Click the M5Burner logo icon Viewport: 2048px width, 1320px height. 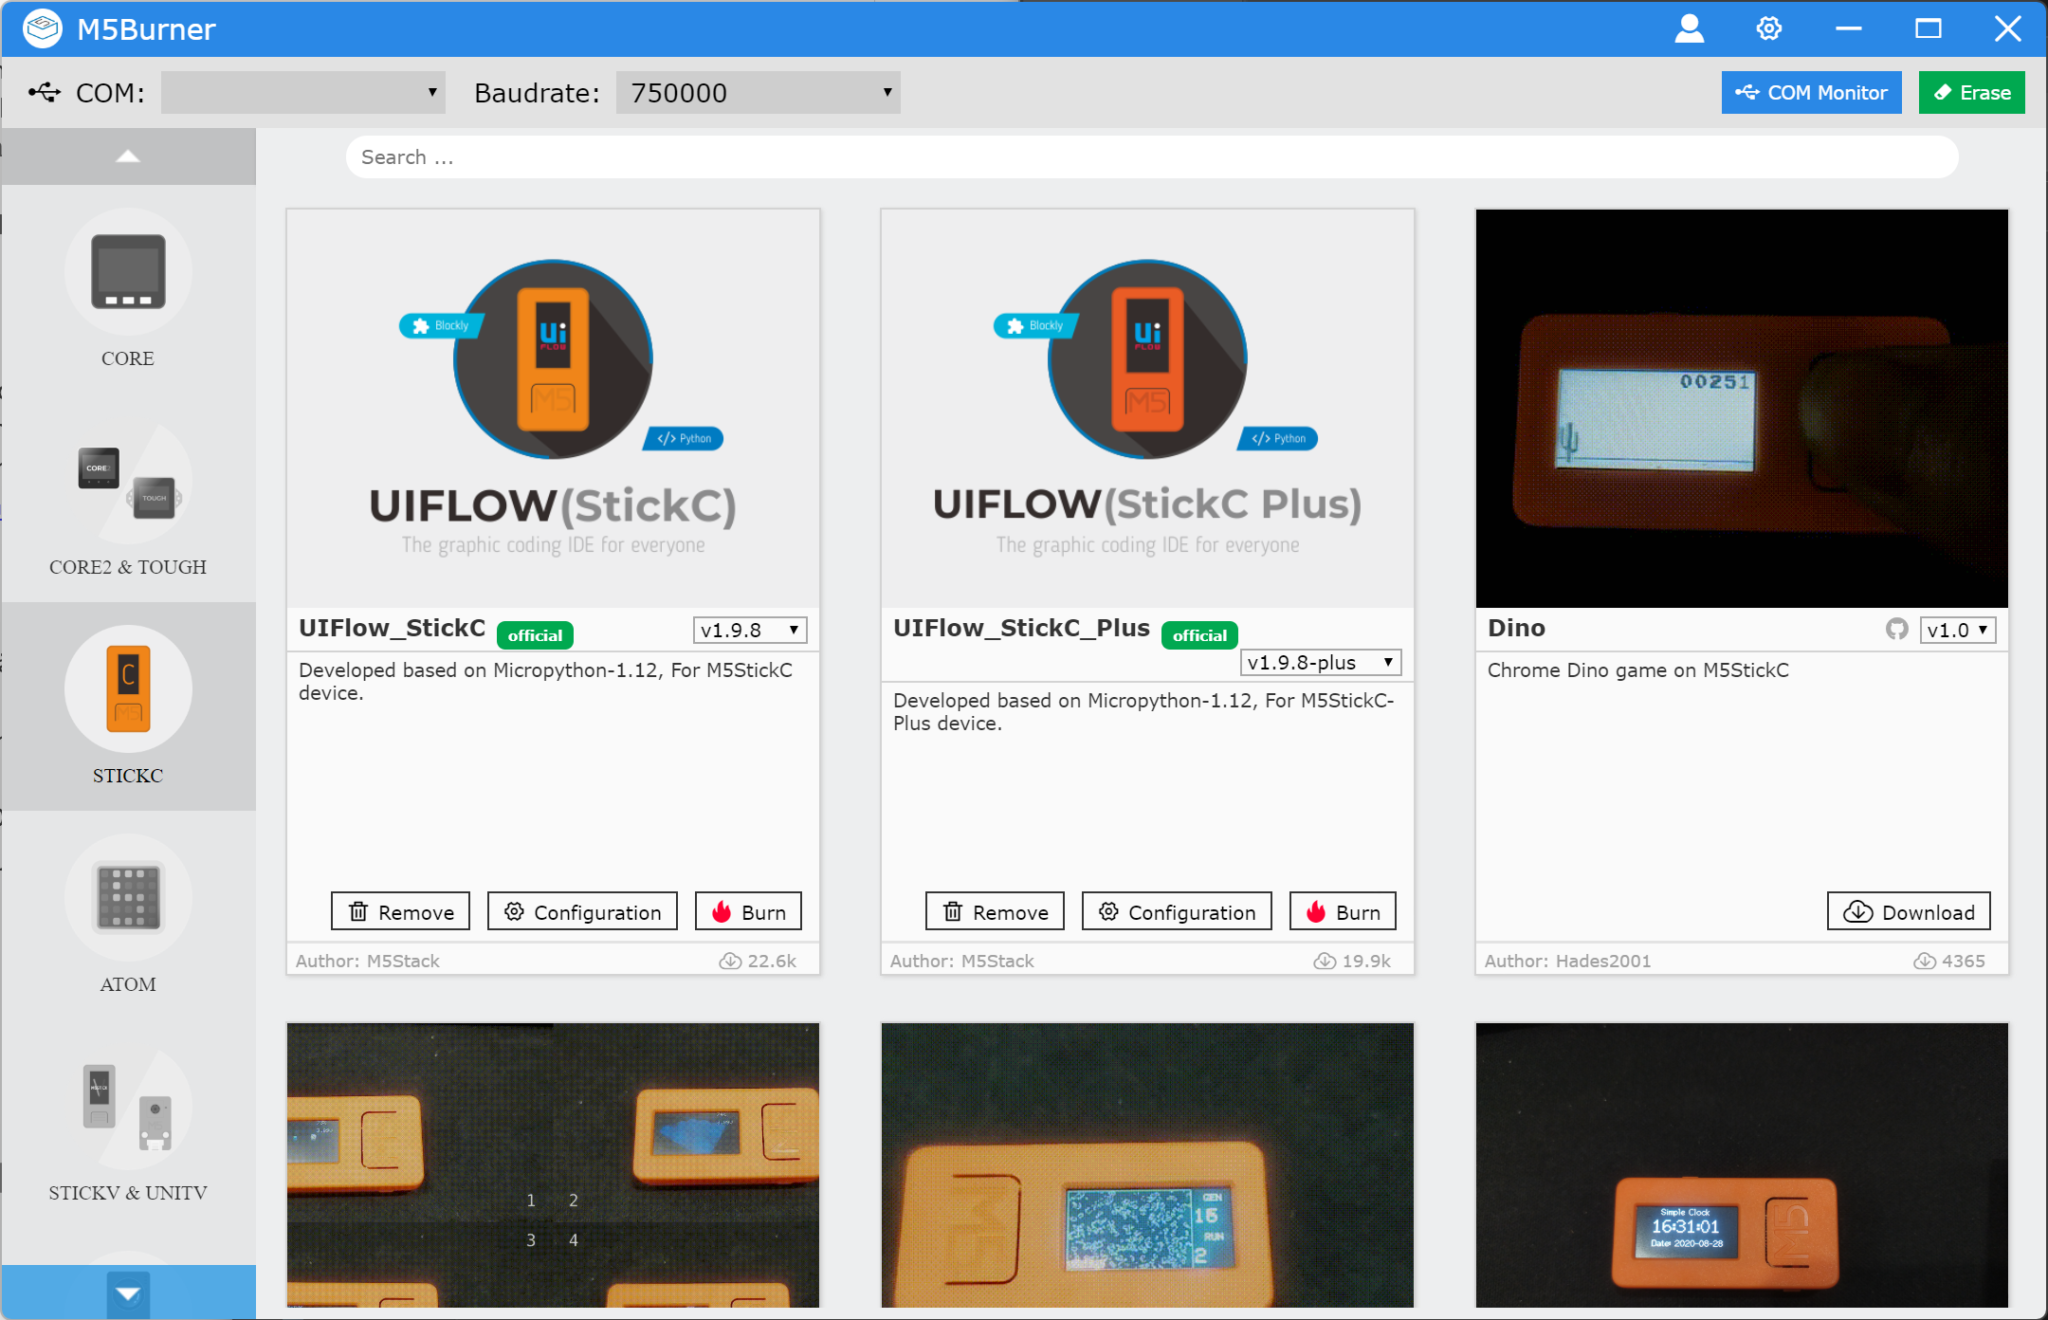[x=42, y=28]
